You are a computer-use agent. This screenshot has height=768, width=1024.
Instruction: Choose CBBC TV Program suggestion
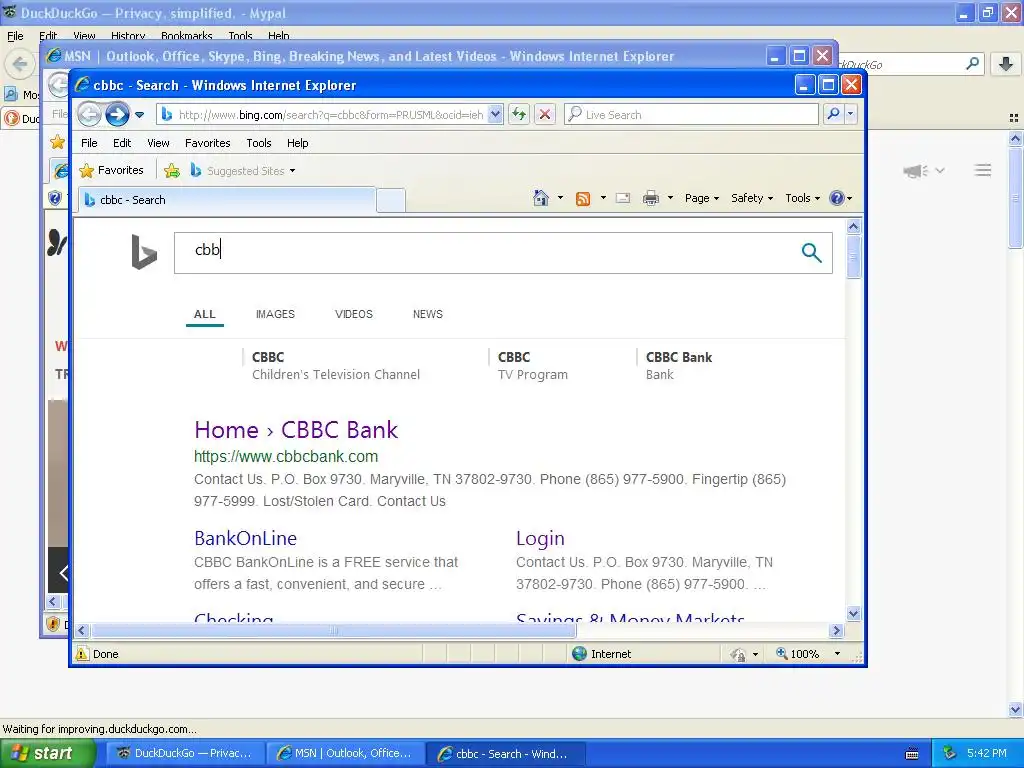[533, 366]
